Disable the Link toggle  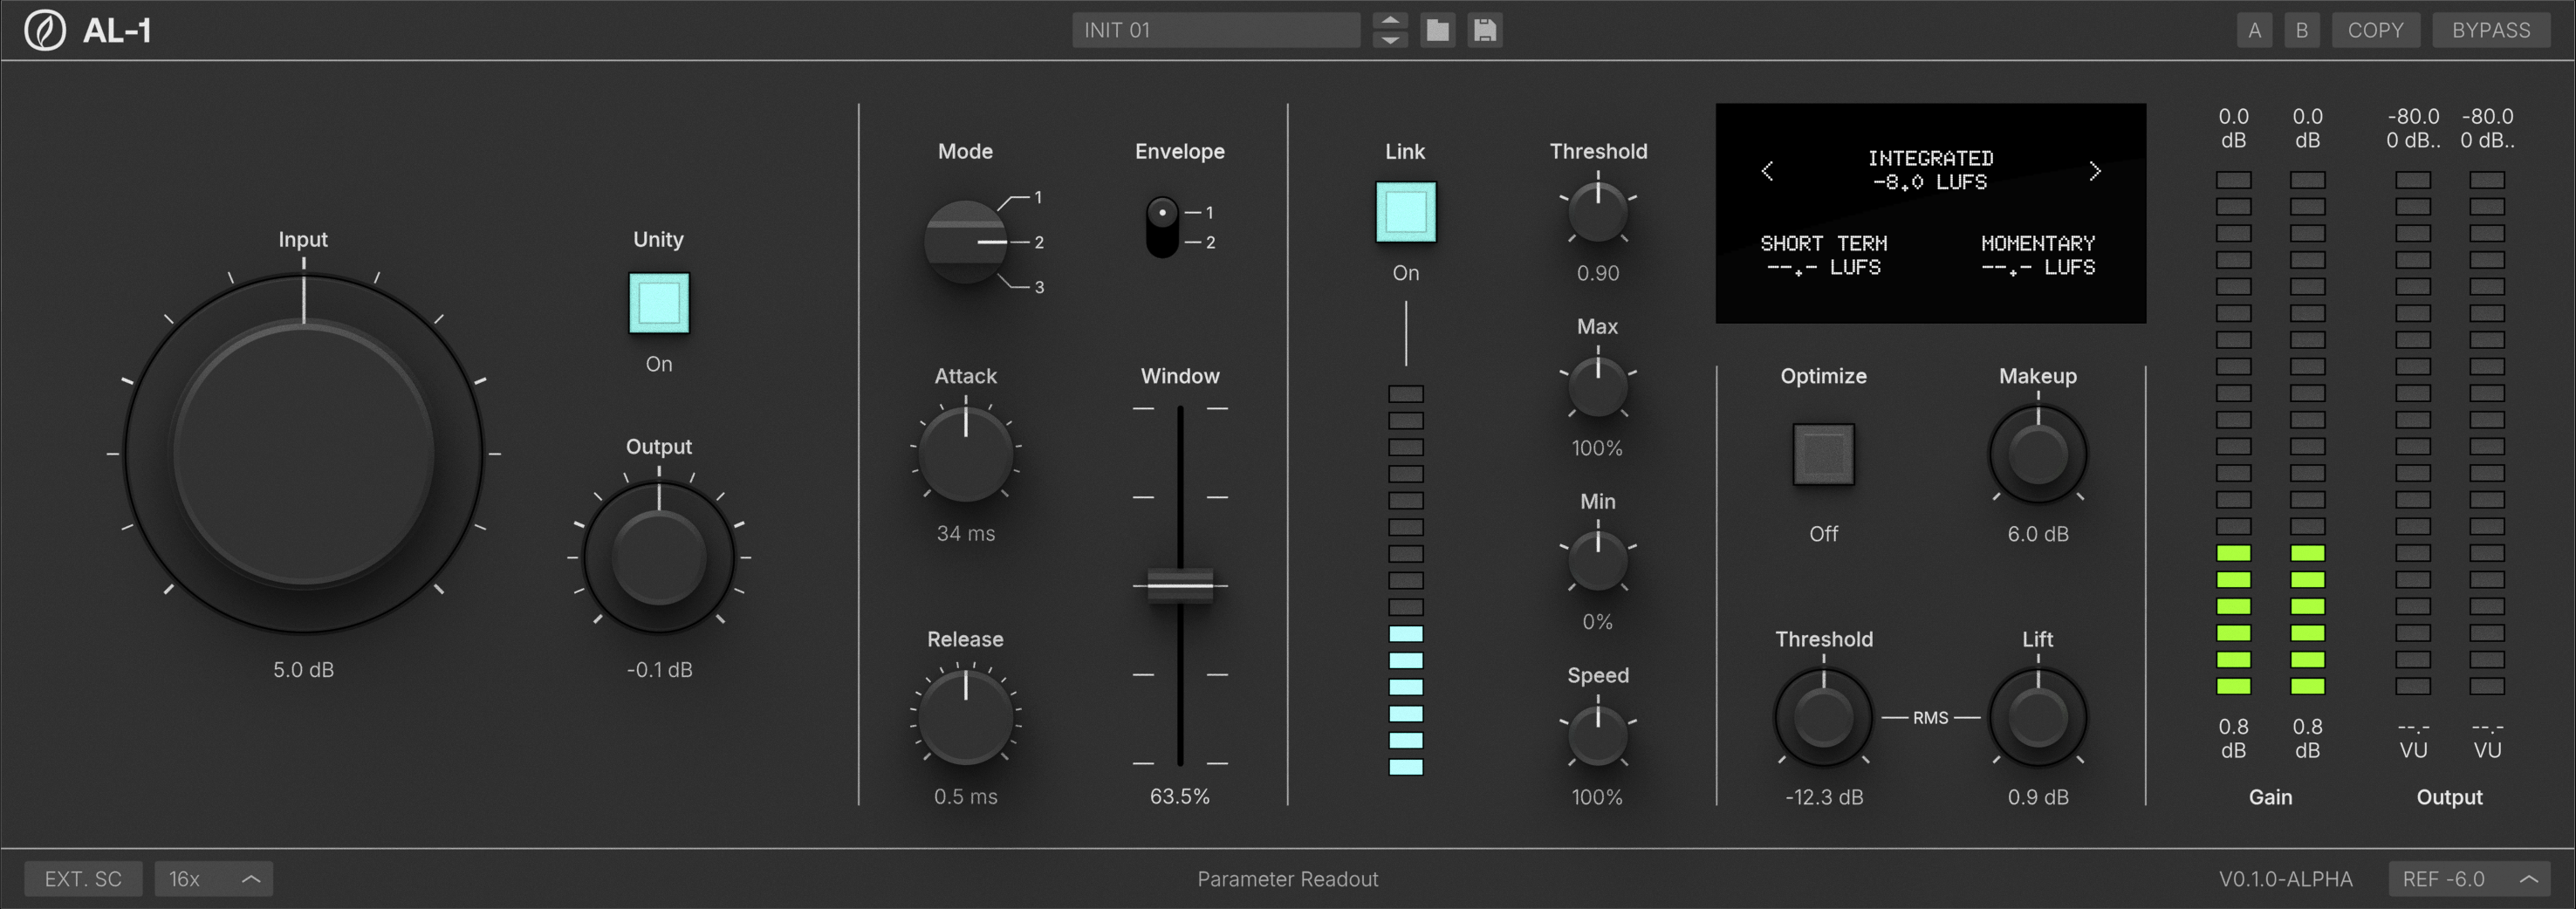click(1405, 212)
